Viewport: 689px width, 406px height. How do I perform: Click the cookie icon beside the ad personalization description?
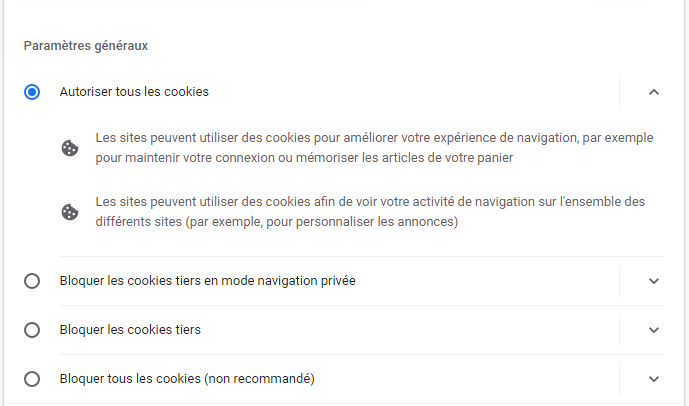[69, 212]
